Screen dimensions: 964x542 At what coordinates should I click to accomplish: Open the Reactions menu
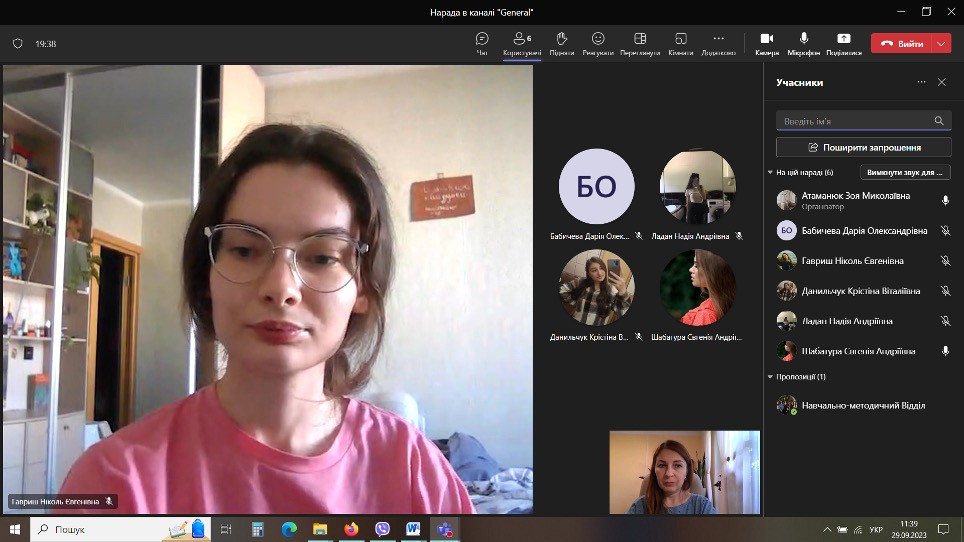click(x=598, y=44)
